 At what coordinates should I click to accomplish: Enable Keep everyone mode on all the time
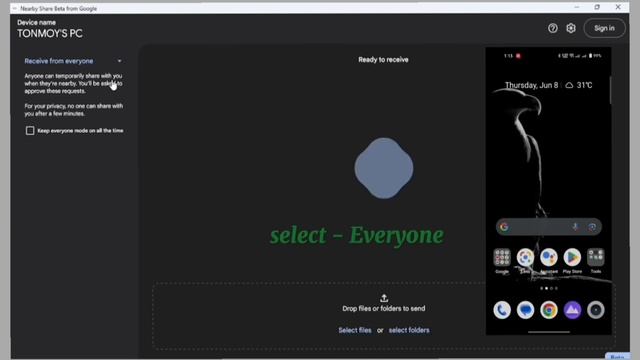pyautogui.click(x=30, y=131)
